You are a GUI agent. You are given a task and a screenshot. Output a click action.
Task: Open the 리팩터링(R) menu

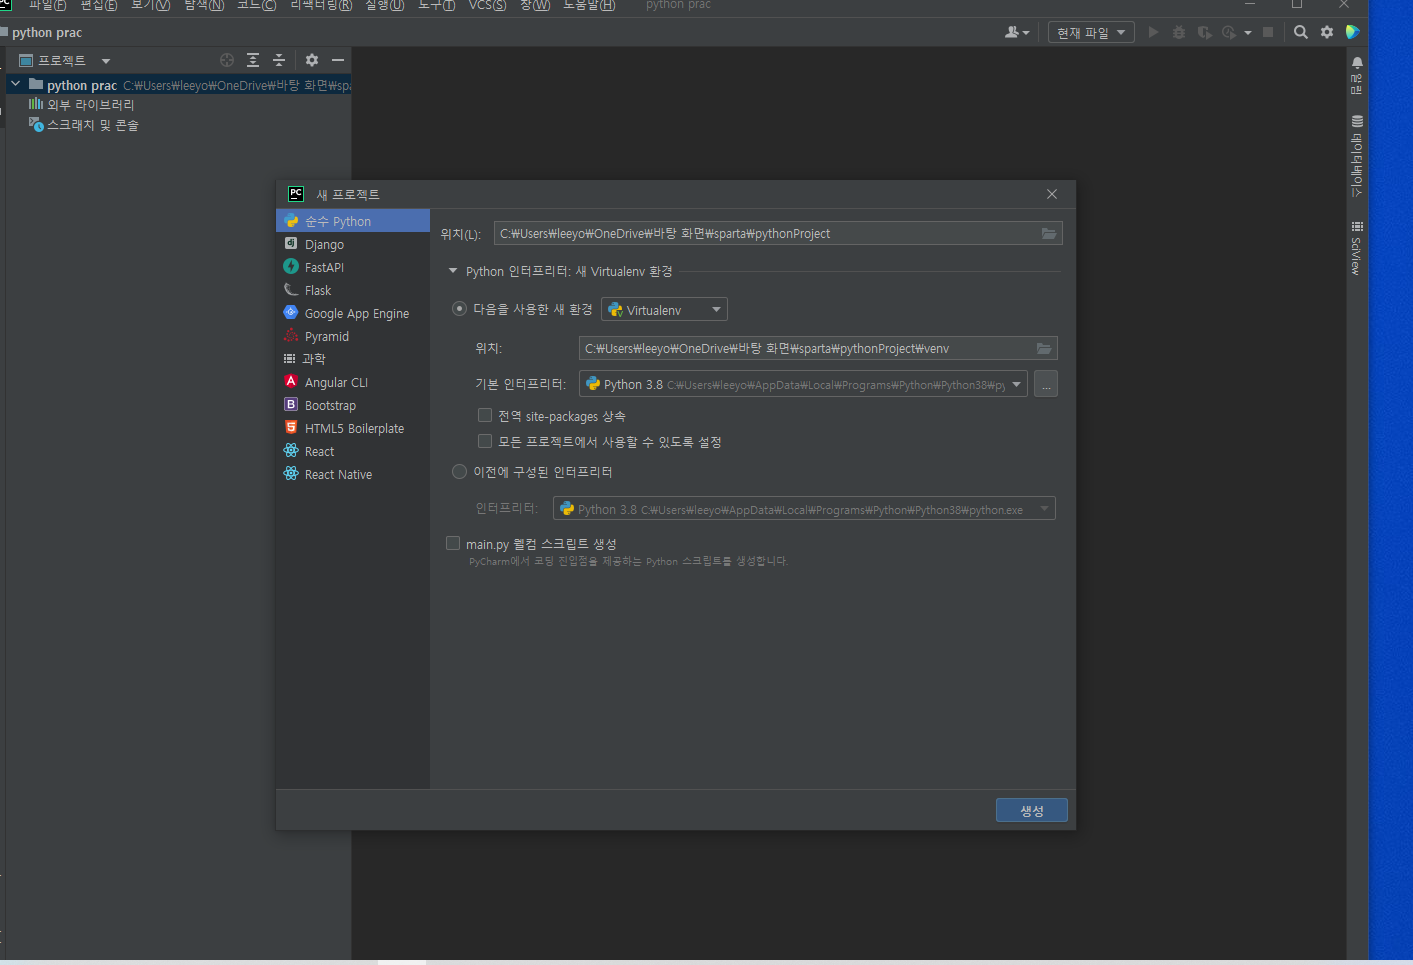coord(321,5)
